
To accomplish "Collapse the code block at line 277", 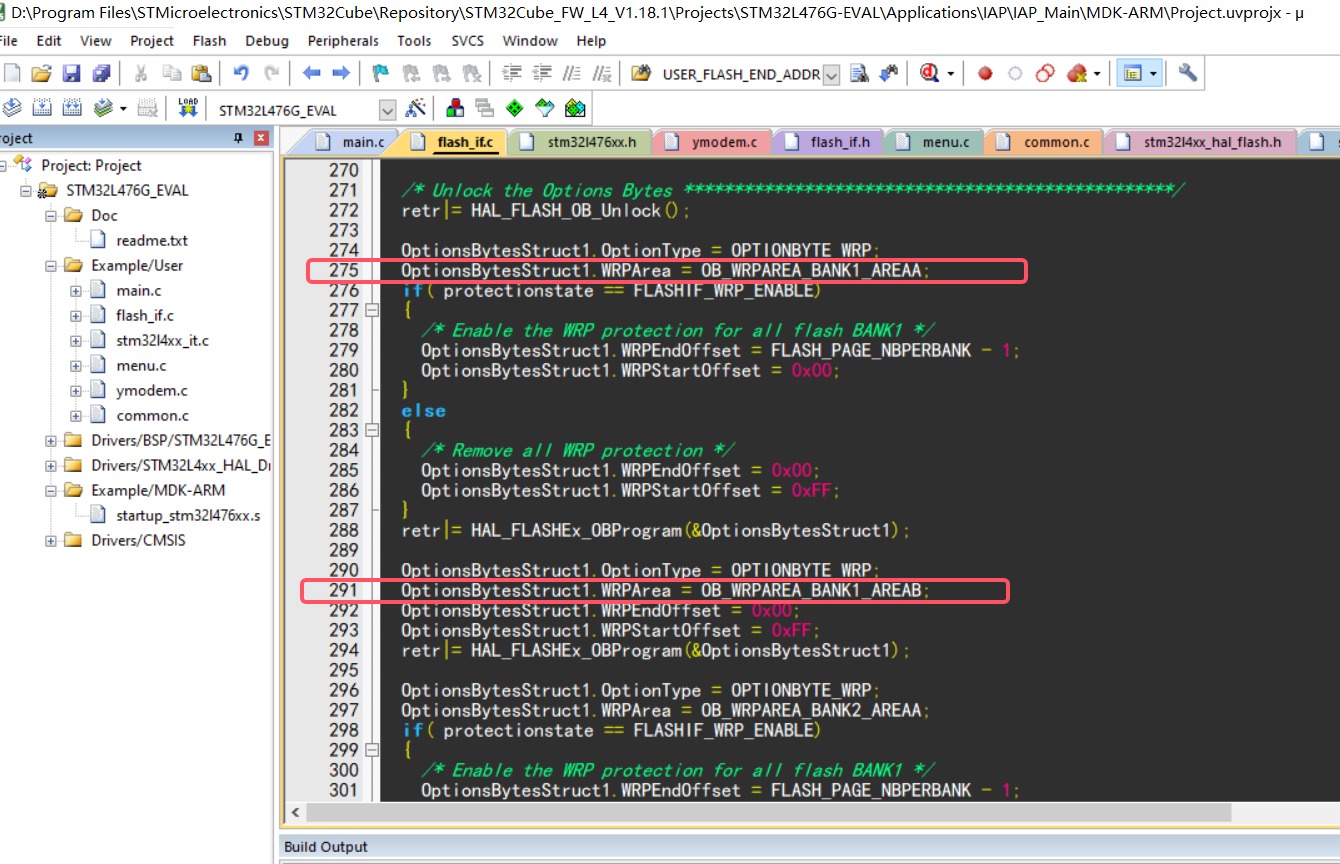I will point(372,310).
